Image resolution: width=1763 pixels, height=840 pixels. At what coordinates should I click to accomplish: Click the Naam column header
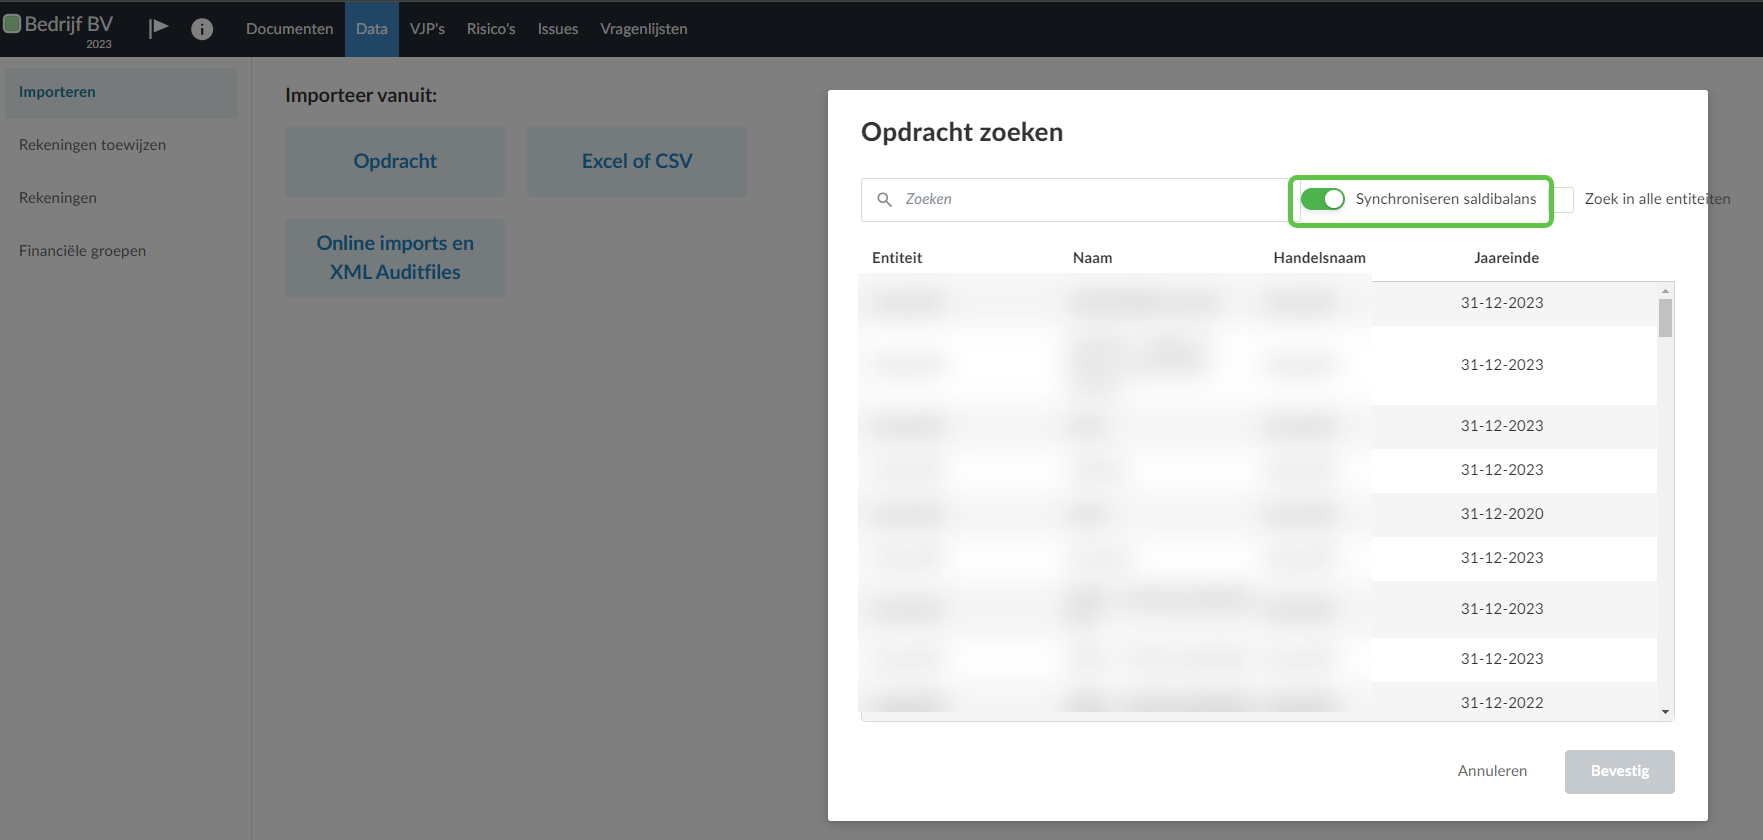point(1093,258)
